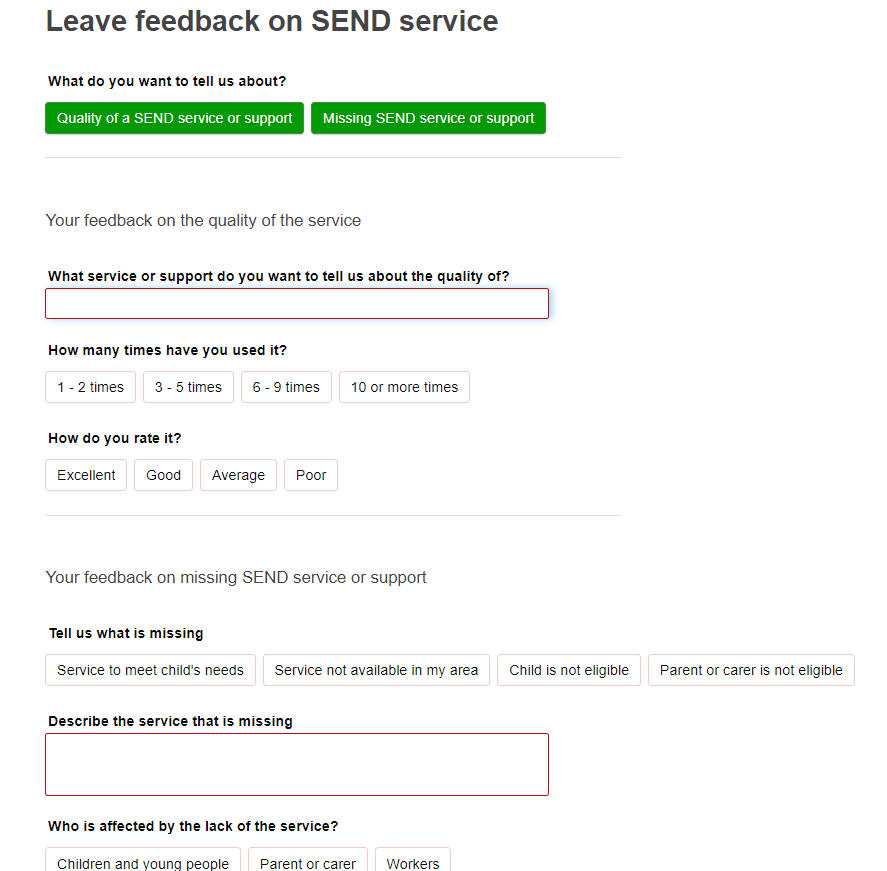
Task: Click the service quality text input field
Action: pyautogui.click(x=297, y=304)
